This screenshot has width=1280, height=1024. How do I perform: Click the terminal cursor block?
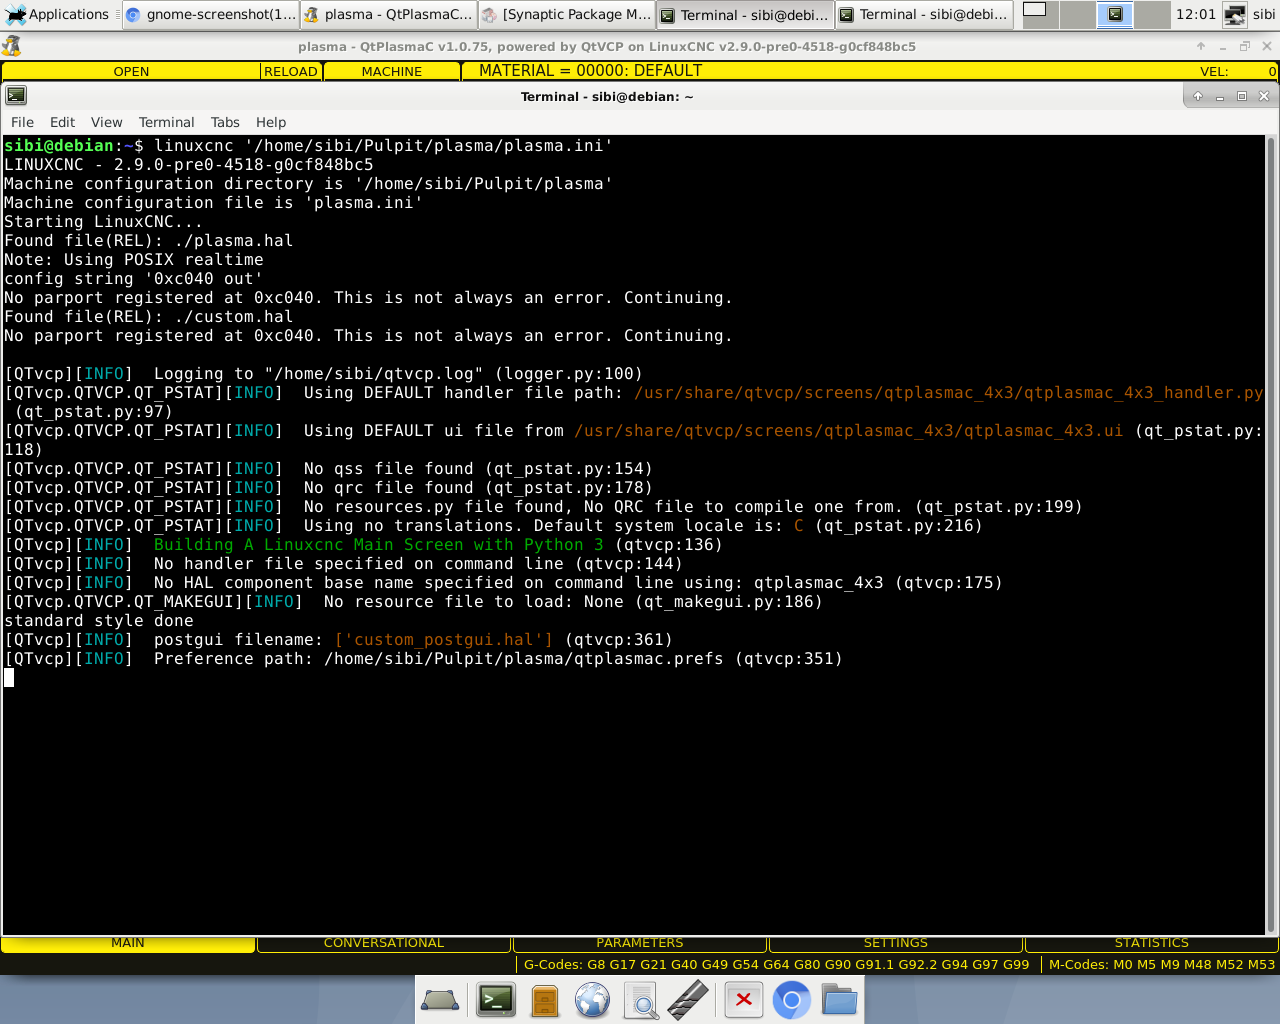[x=9, y=678]
